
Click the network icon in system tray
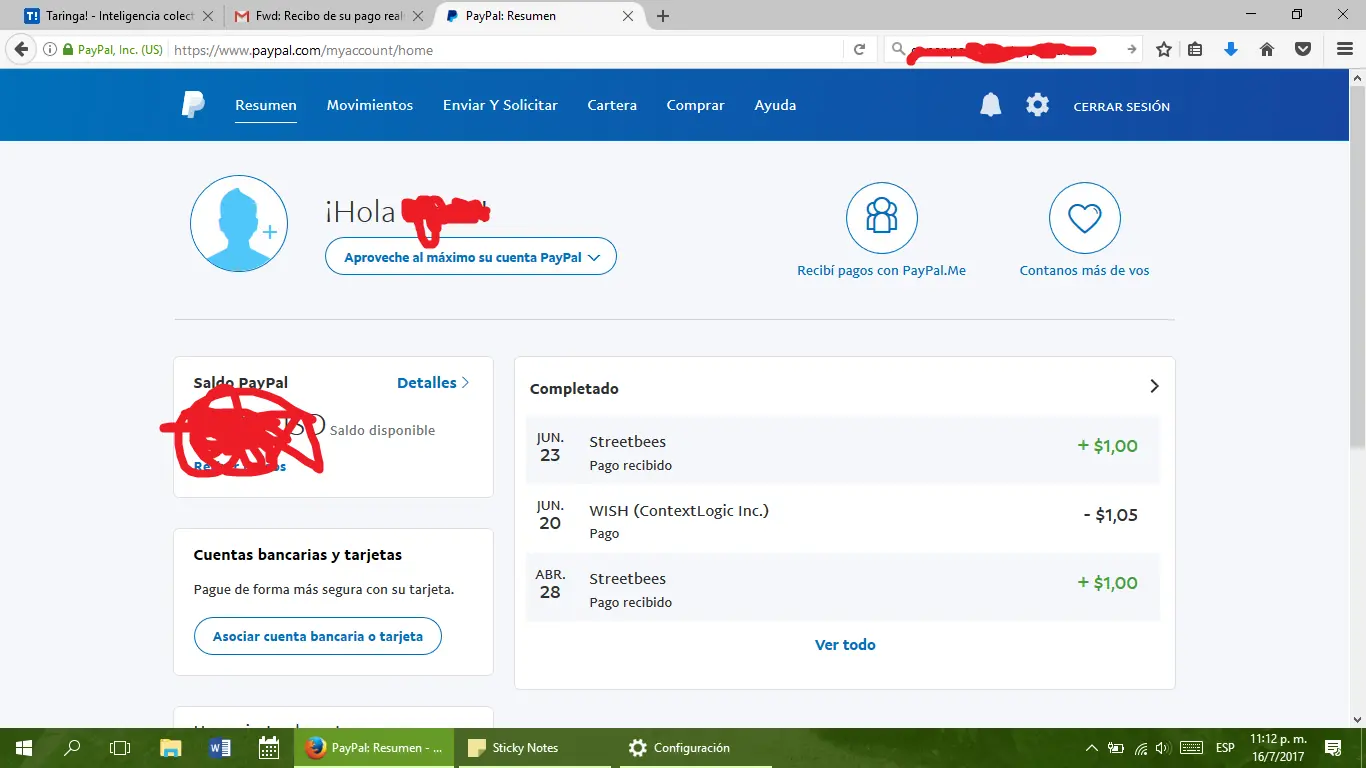pos(1140,748)
